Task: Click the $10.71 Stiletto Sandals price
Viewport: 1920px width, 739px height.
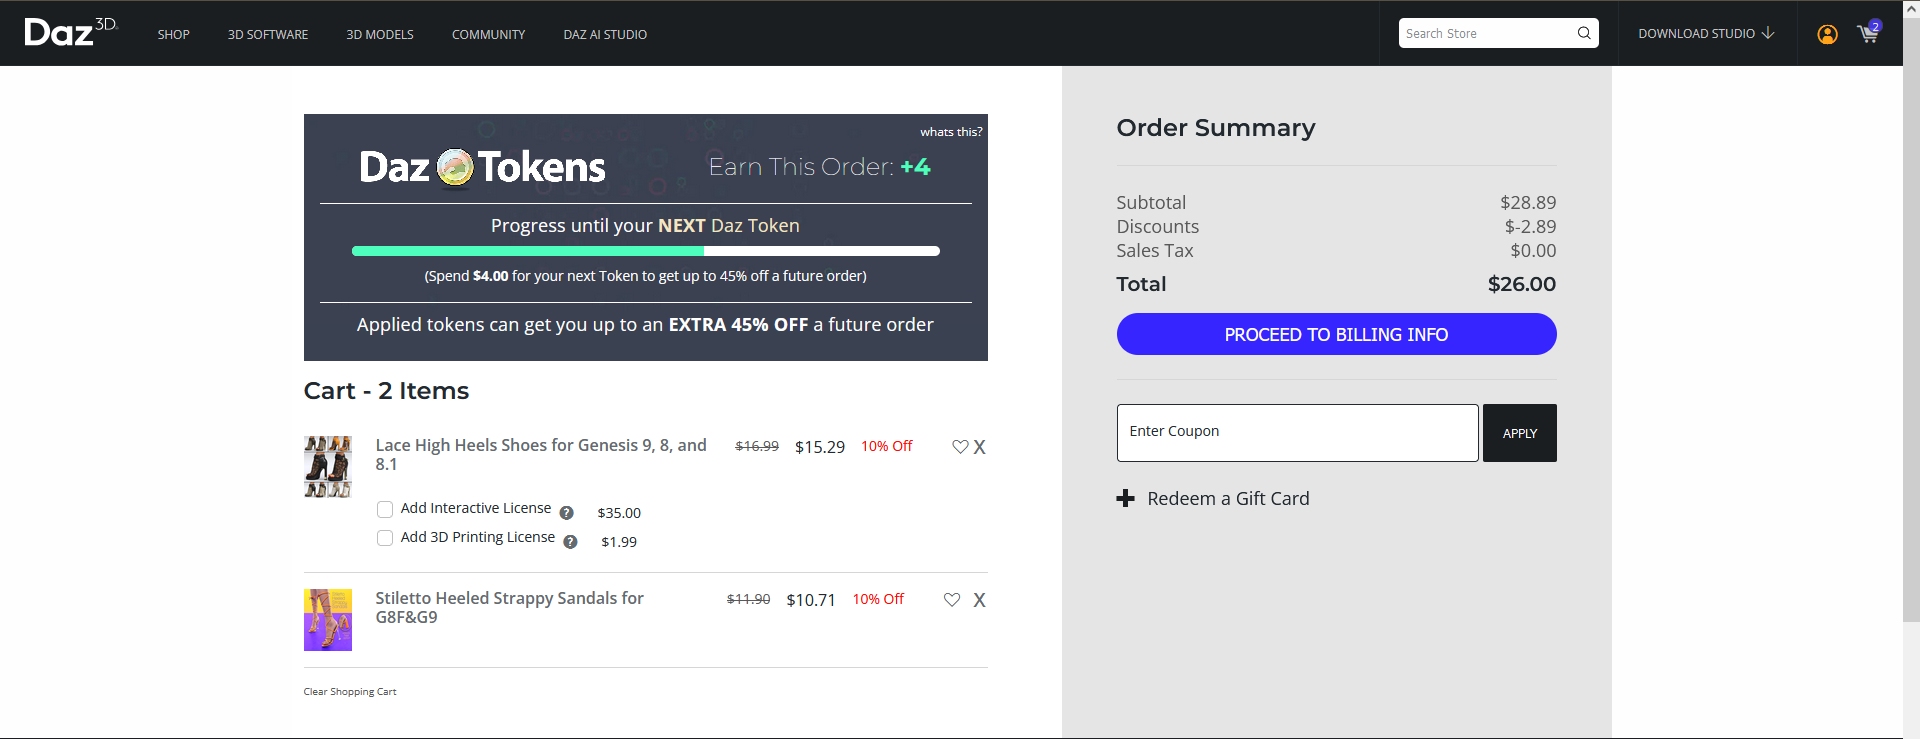Action: (x=811, y=600)
